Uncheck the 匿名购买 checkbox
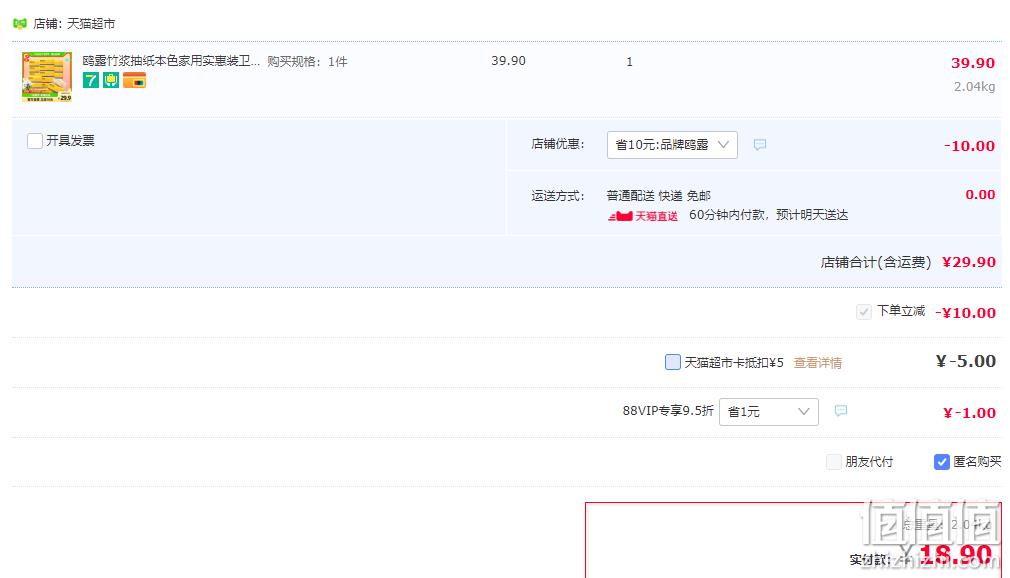This screenshot has width=1010, height=578. [941, 461]
